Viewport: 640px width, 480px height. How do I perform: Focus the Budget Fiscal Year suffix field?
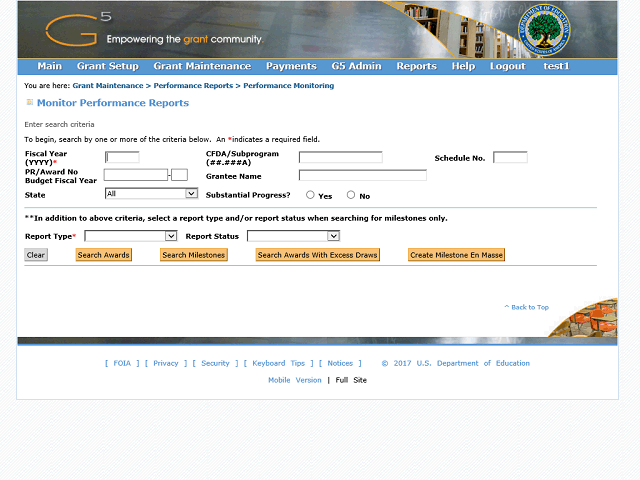(x=180, y=175)
